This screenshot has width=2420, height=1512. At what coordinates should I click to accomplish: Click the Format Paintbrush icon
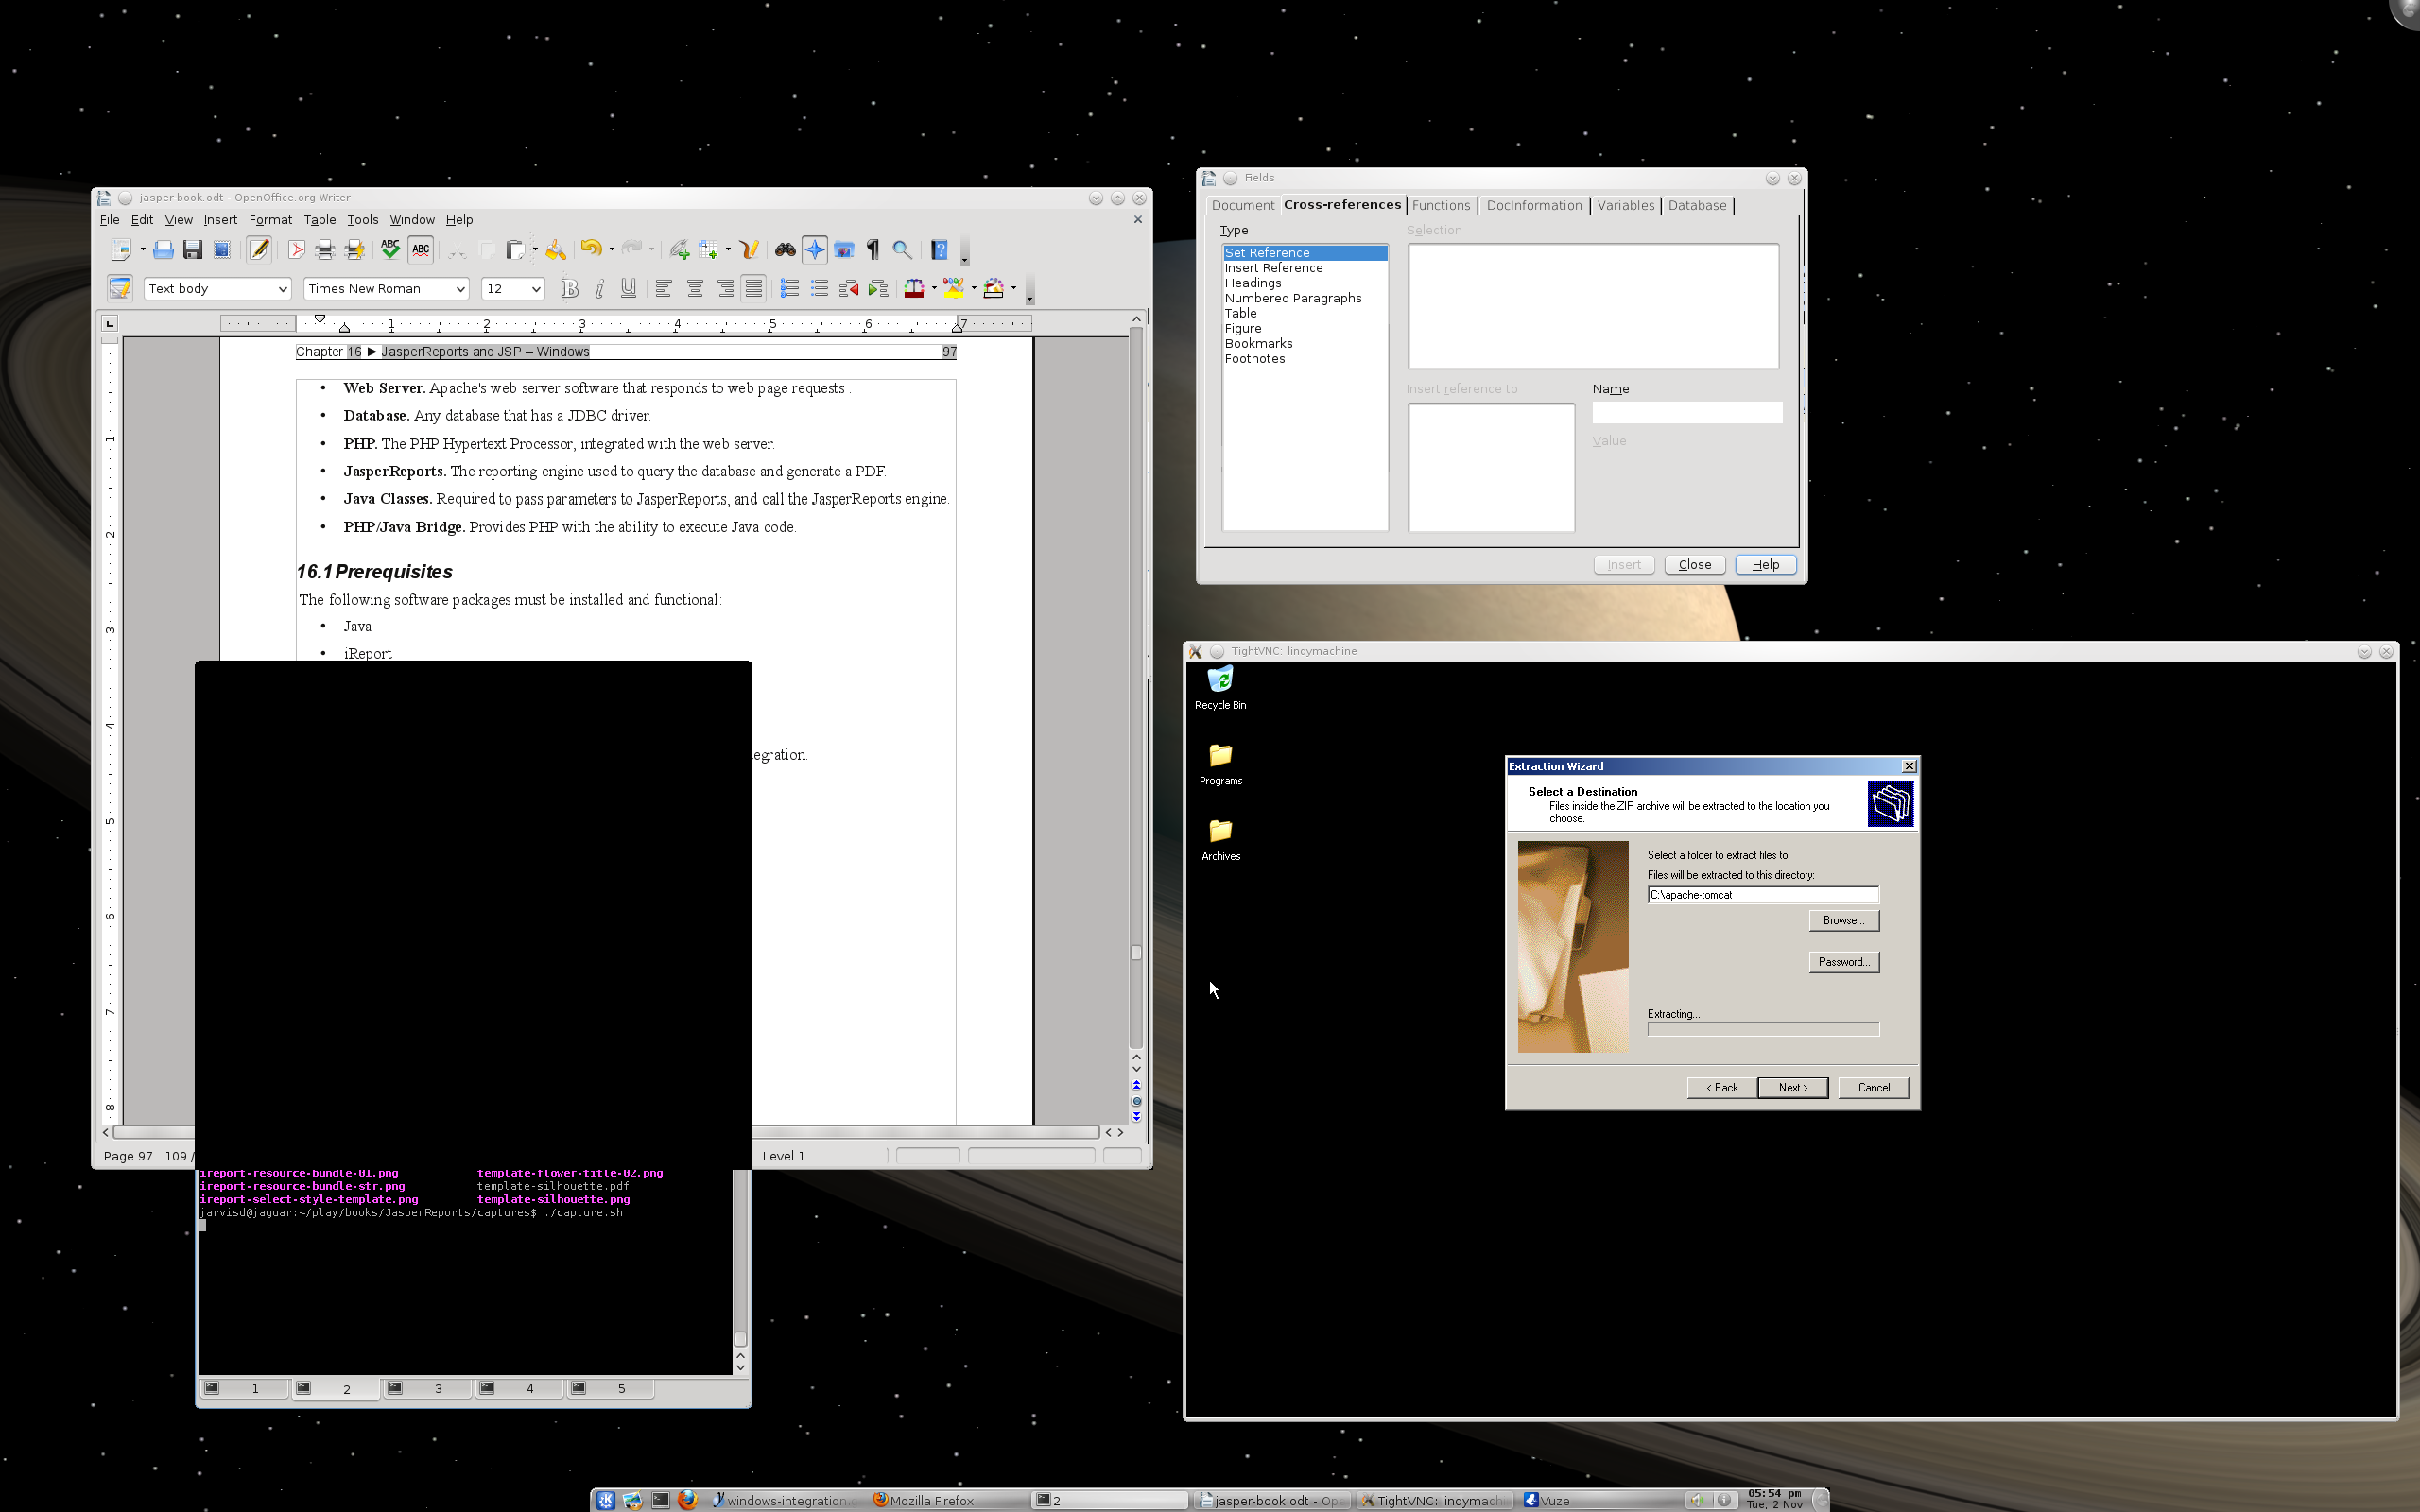(x=556, y=250)
